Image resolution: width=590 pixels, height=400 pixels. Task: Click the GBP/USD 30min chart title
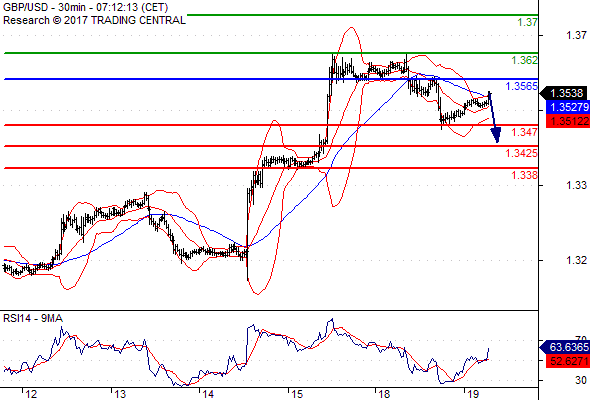click(85, 7)
